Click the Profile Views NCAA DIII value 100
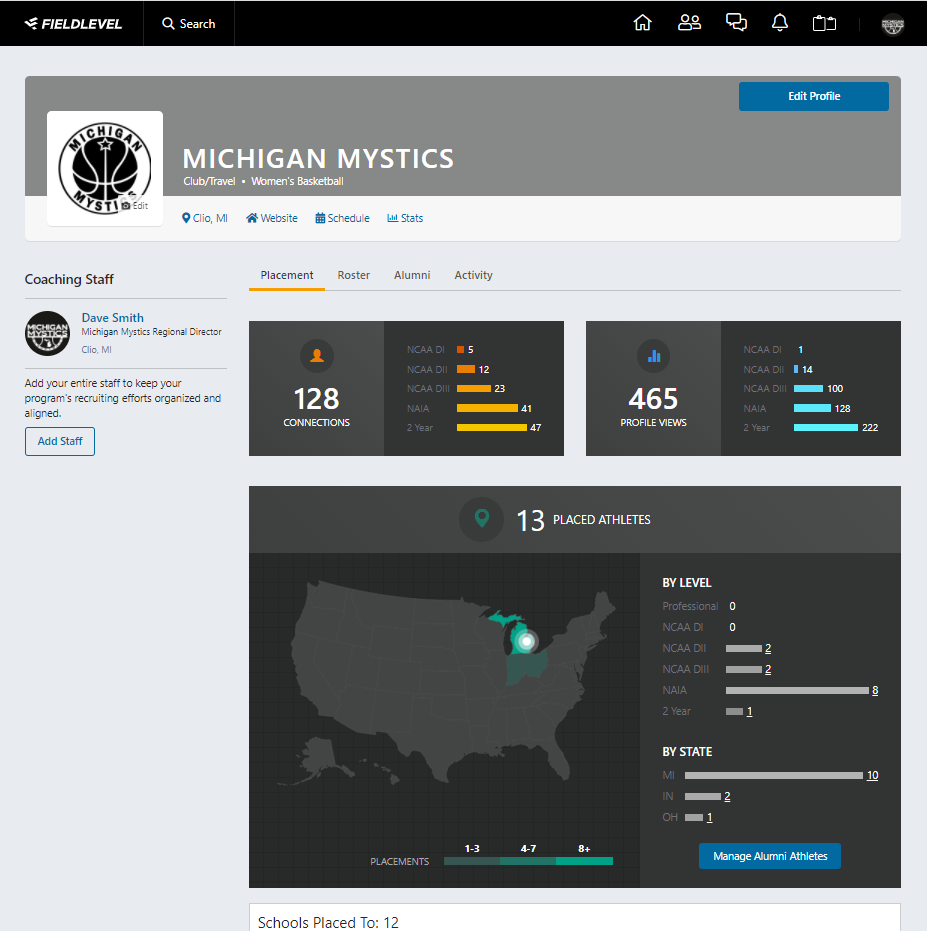Image resolution: width=927 pixels, height=931 pixels. tap(835, 388)
